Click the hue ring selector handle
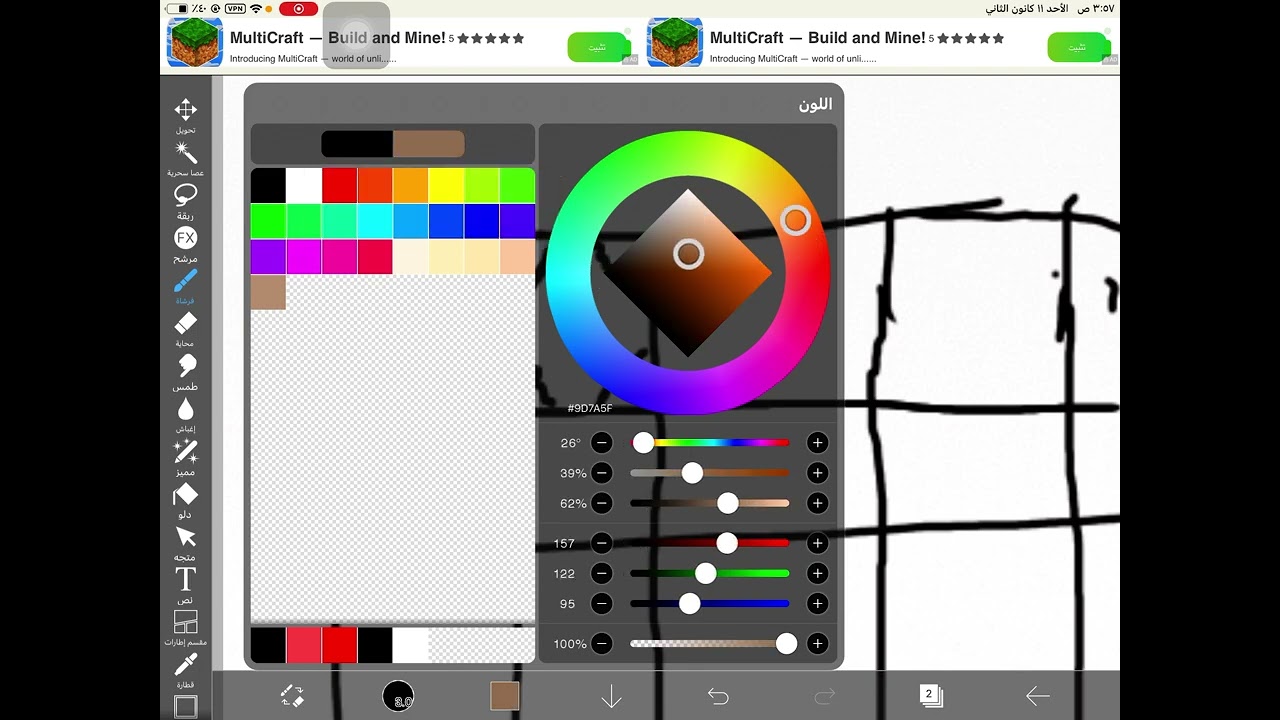The width and height of the screenshot is (1280, 720). [x=795, y=220]
